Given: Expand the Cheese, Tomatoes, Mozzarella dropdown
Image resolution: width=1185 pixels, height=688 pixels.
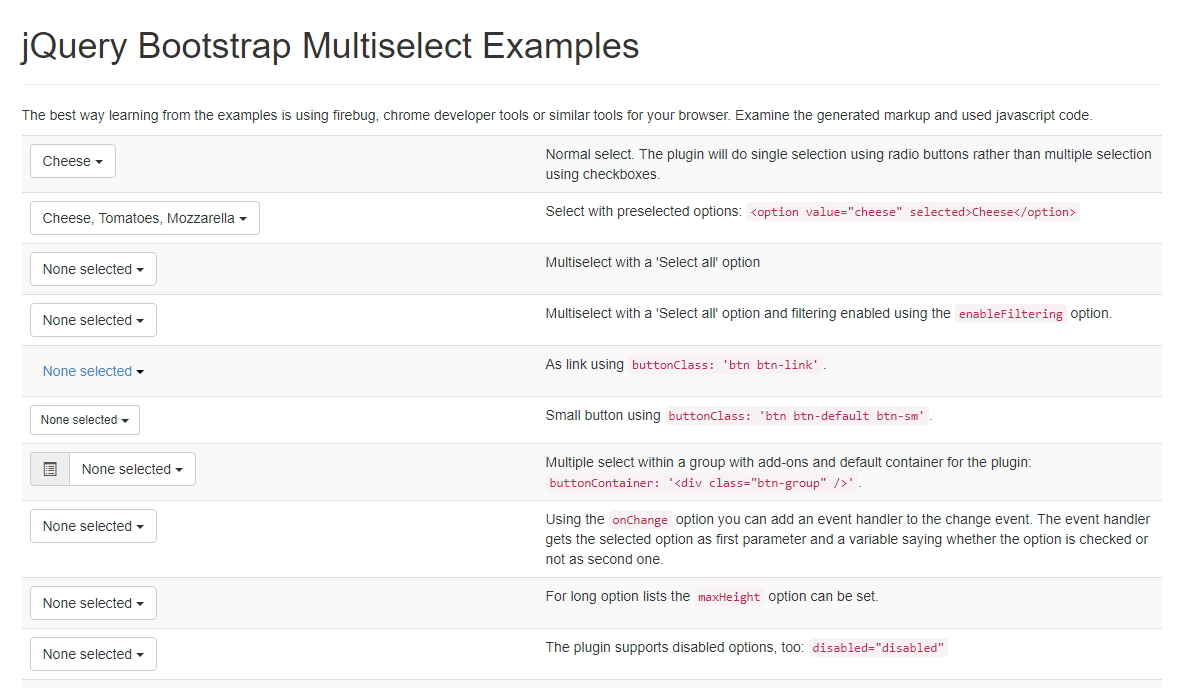Looking at the screenshot, I should click(144, 218).
